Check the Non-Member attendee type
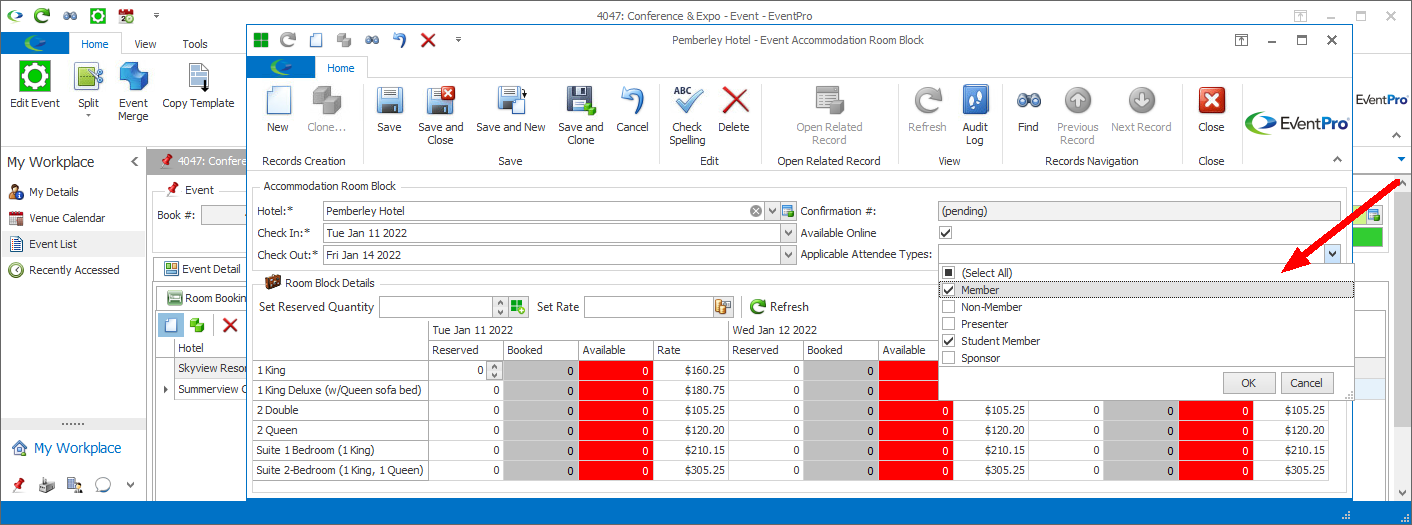Viewport: 1412px width, 525px height. pyautogui.click(x=949, y=307)
